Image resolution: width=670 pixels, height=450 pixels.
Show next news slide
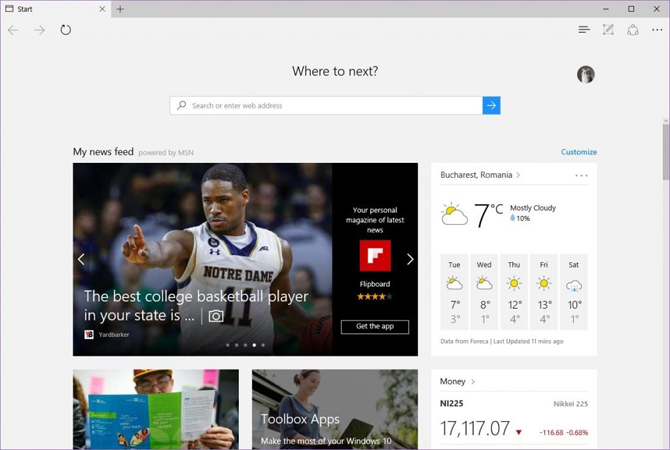point(410,259)
